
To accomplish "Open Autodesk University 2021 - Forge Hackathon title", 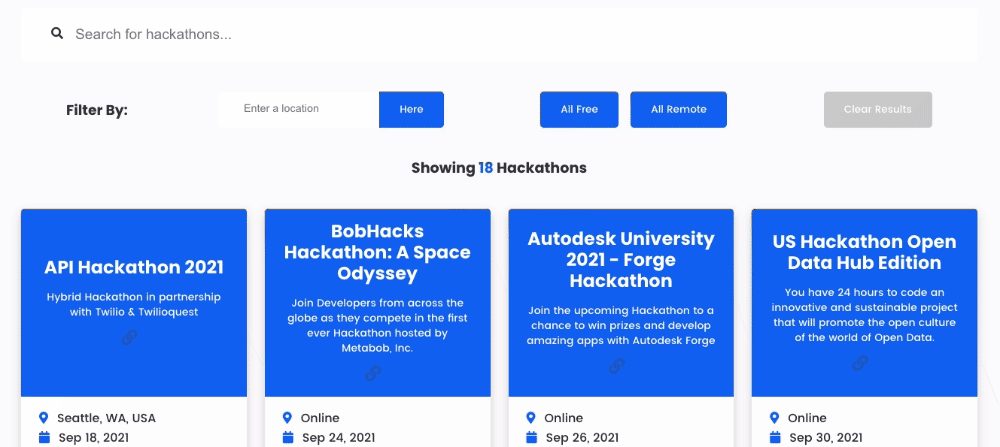I will tap(621, 260).
